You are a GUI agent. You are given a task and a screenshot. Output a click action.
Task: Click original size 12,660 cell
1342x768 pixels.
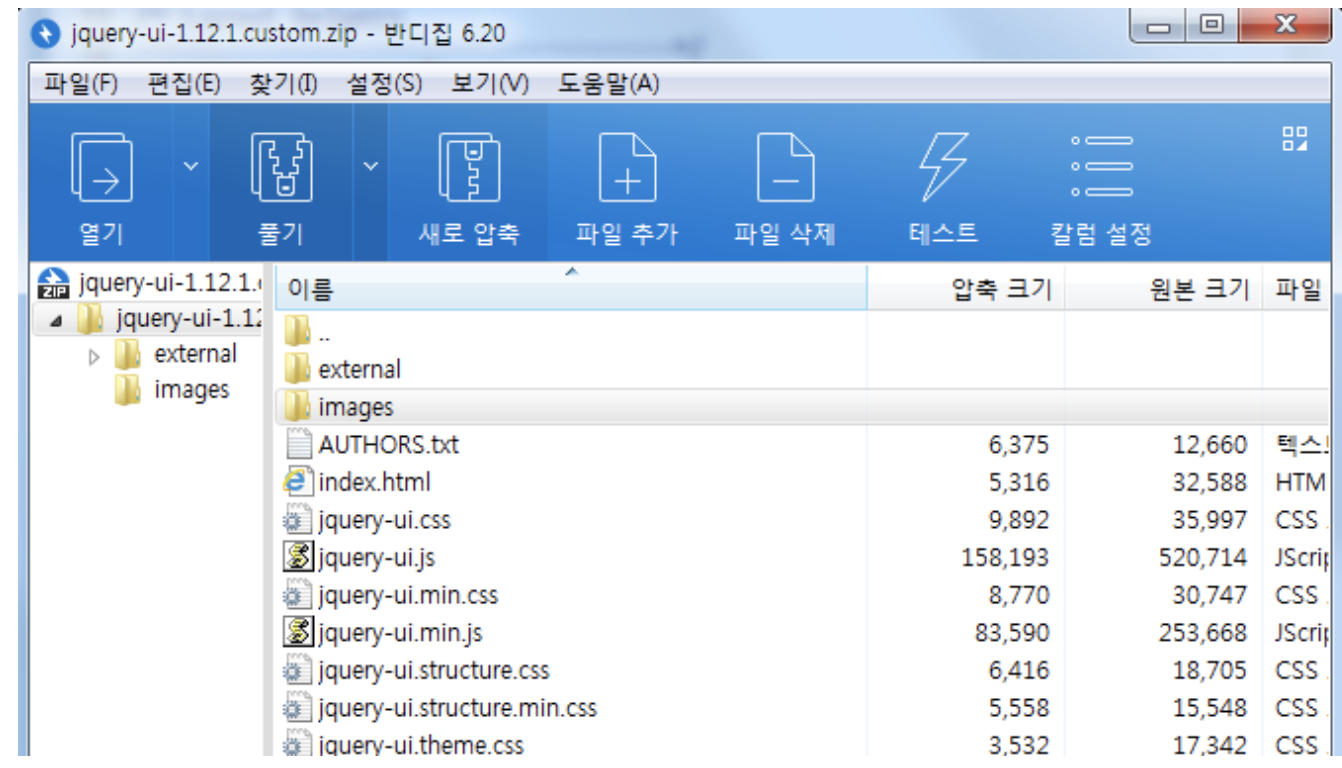tap(1210, 444)
